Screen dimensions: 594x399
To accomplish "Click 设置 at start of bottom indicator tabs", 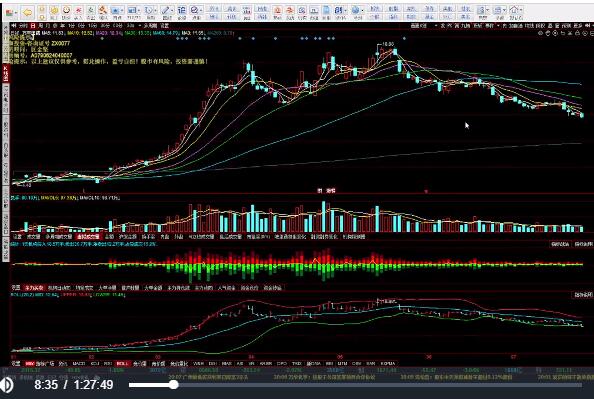I will [16, 363].
